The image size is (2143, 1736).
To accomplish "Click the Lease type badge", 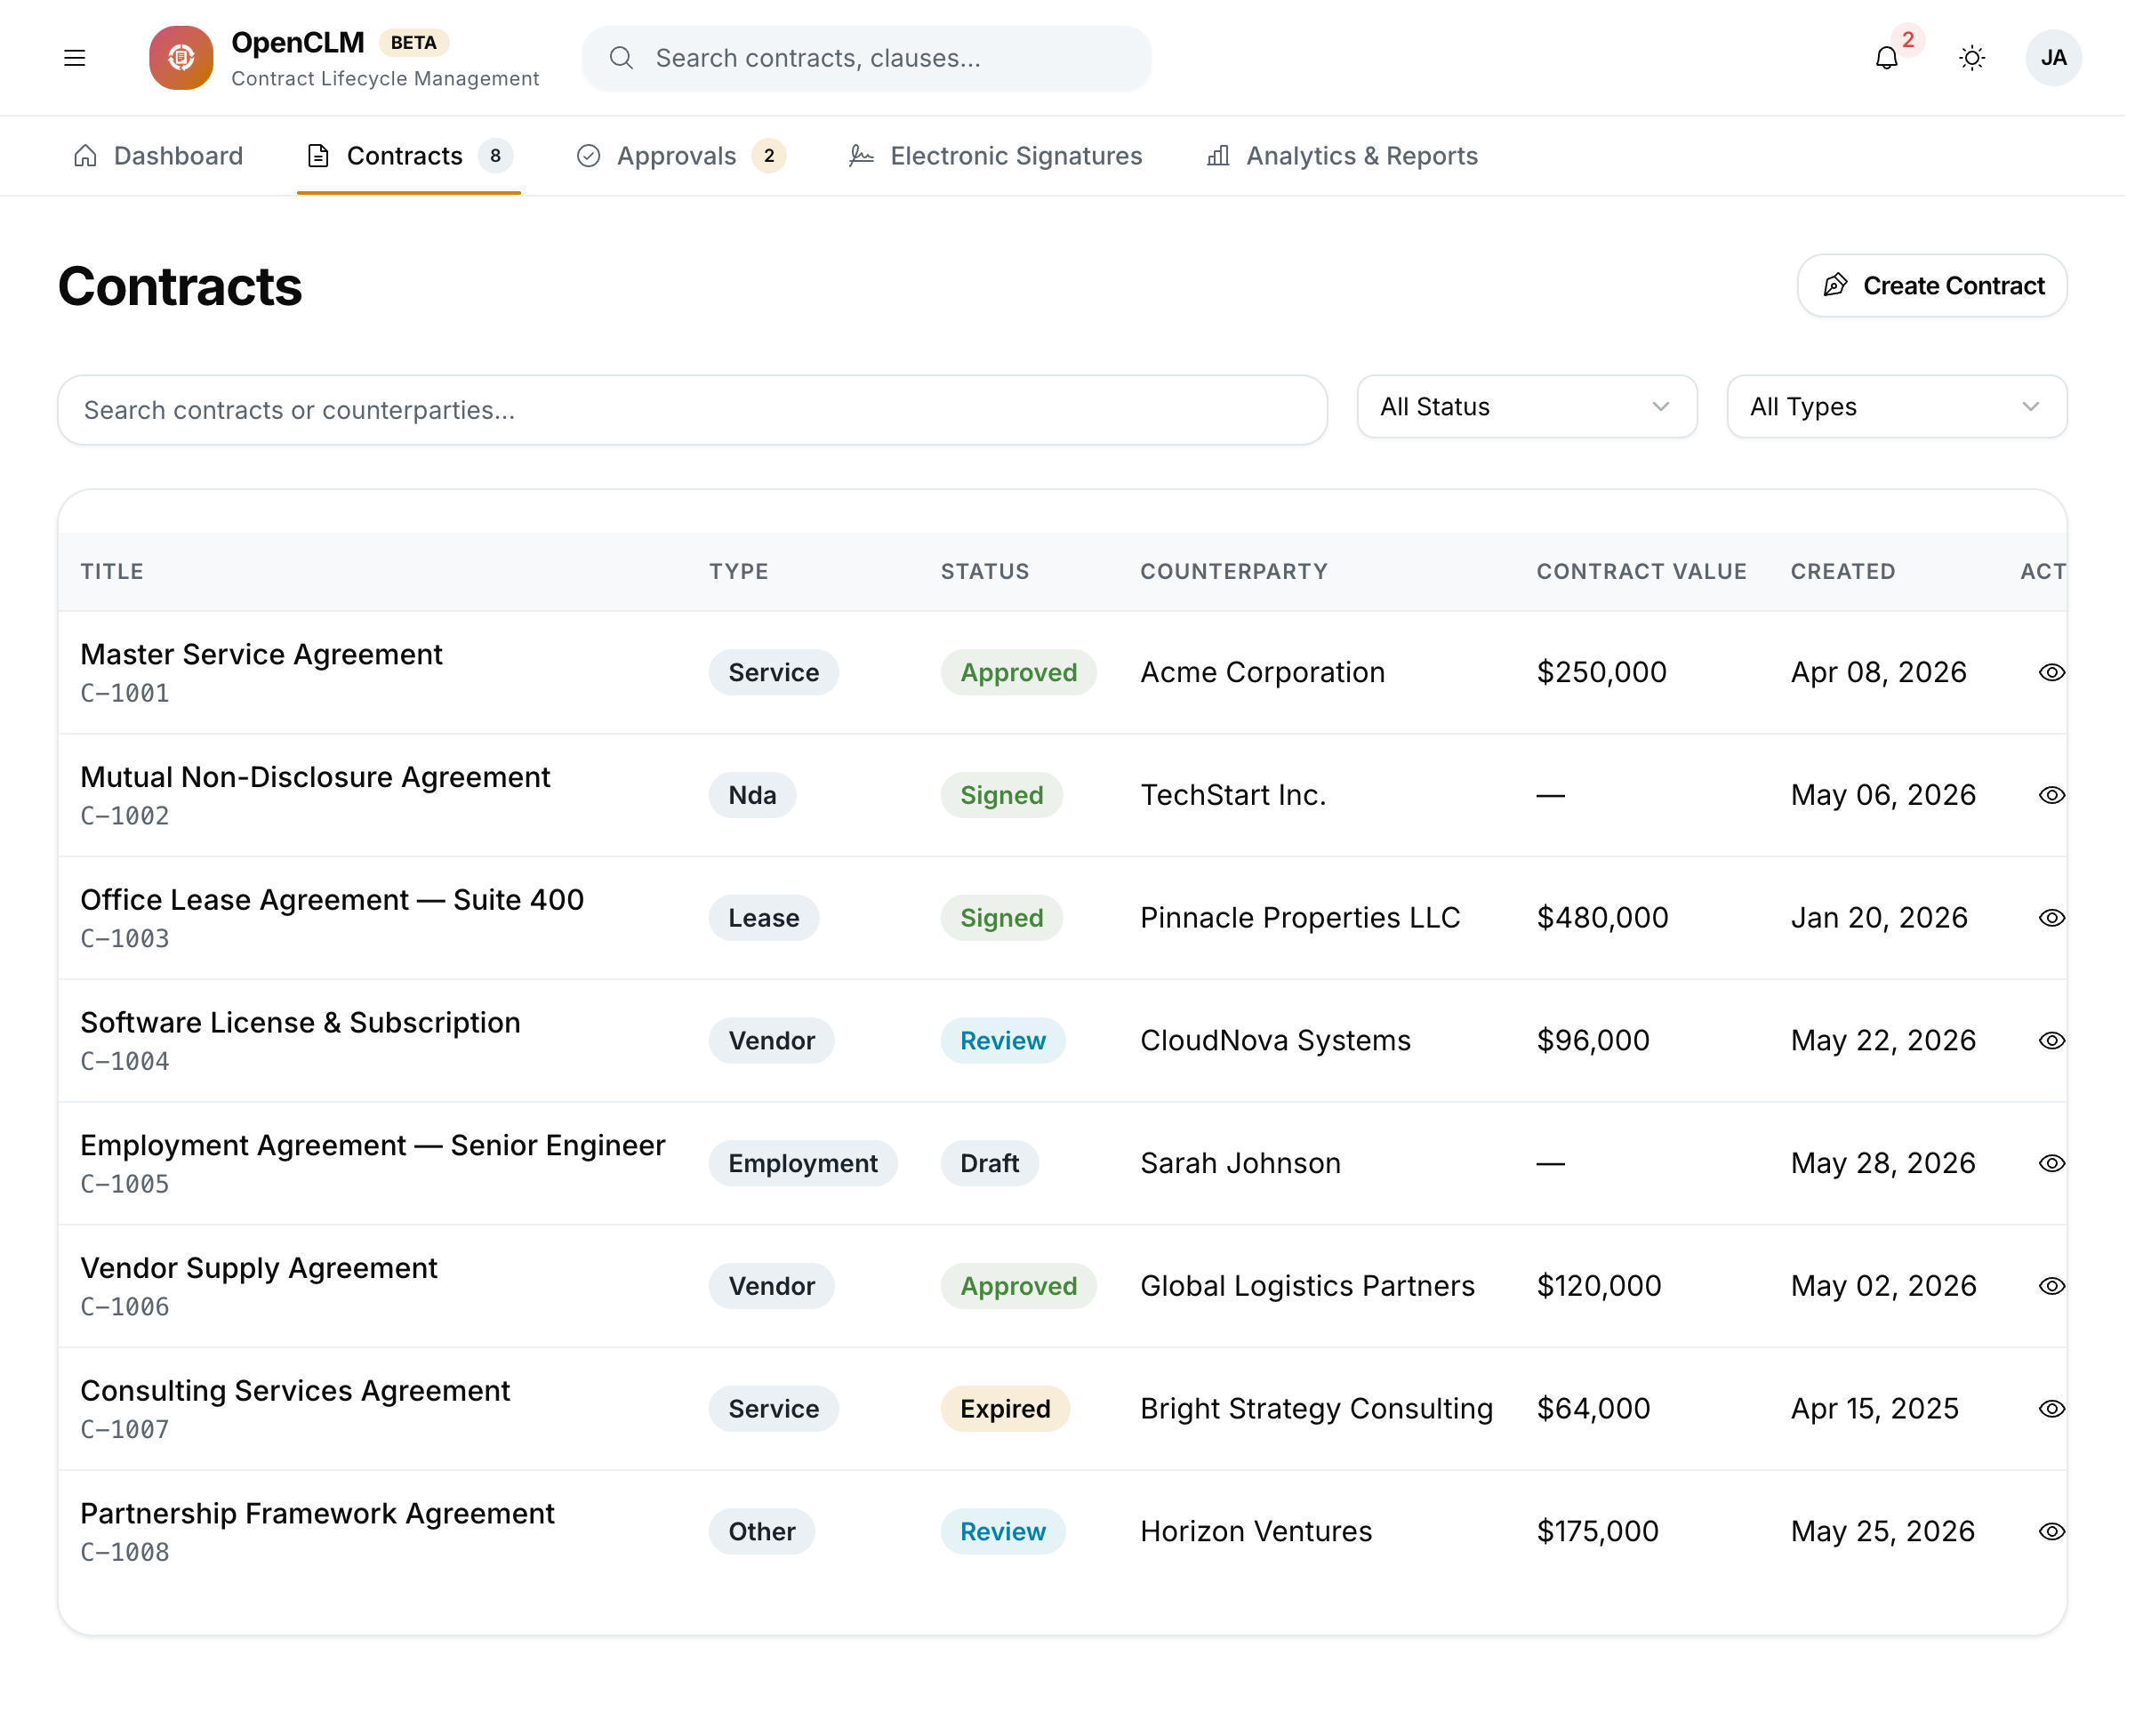I will tap(764, 918).
